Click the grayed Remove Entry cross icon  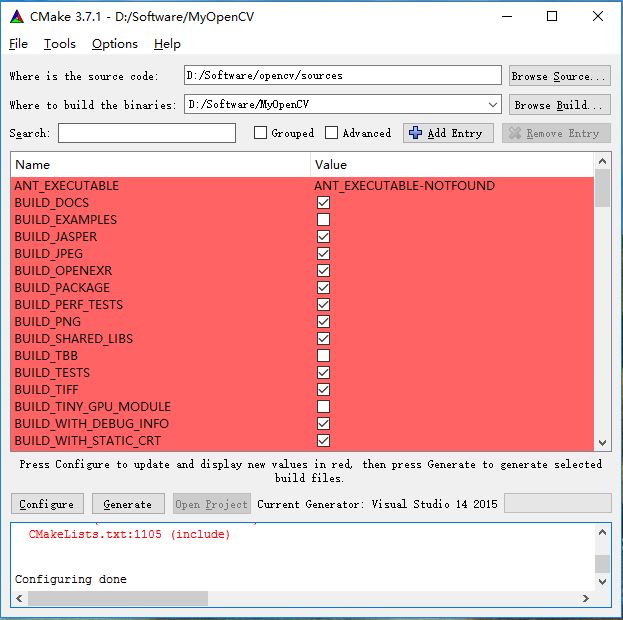click(515, 133)
